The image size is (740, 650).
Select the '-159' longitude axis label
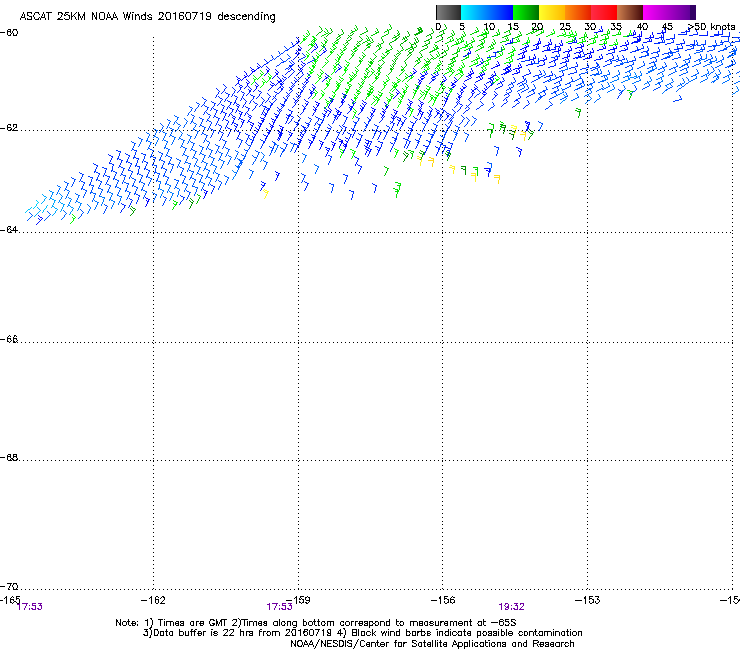298,600
